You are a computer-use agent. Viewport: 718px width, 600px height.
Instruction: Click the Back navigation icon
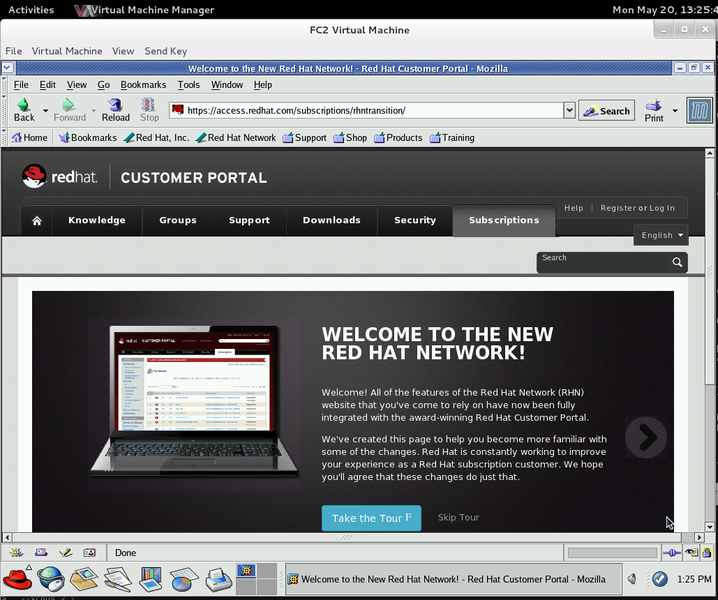[24, 105]
